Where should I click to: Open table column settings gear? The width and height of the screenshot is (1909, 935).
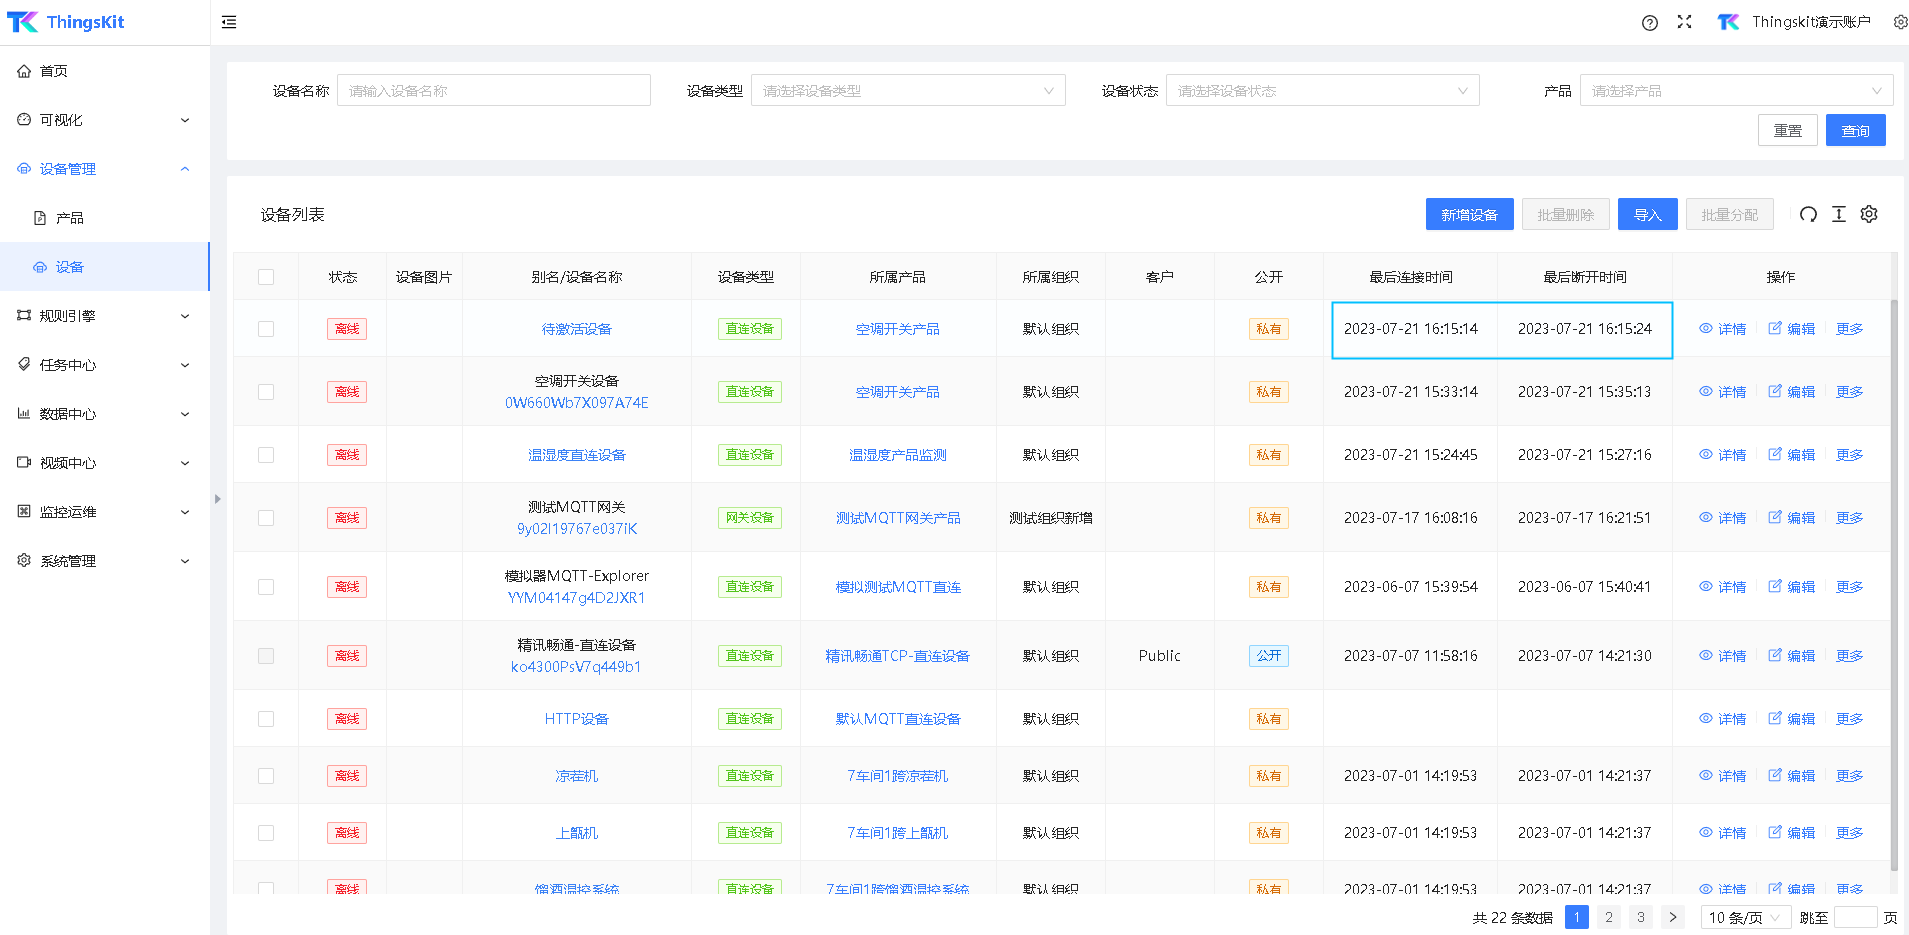1869,214
